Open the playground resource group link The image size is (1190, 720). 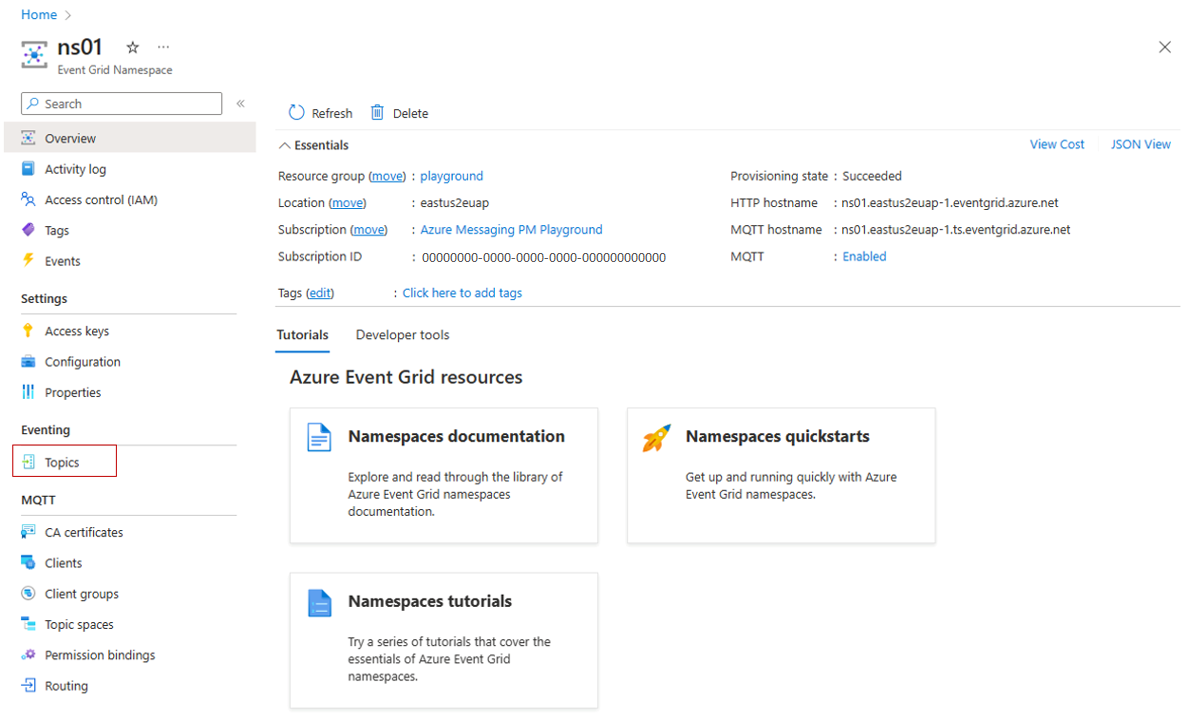(x=451, y=175)
